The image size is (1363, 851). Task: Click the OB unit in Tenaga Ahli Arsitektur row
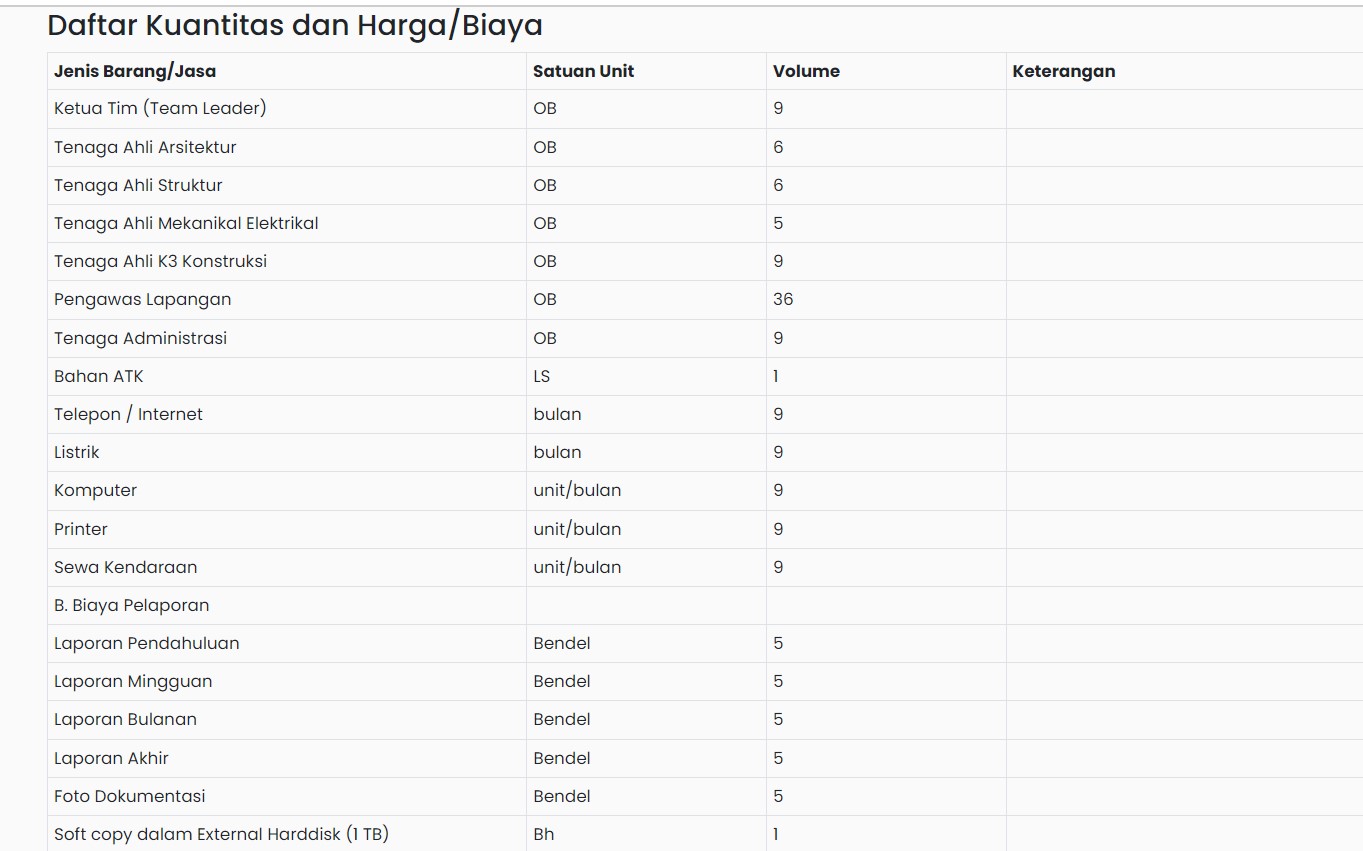tap(545, 147)
